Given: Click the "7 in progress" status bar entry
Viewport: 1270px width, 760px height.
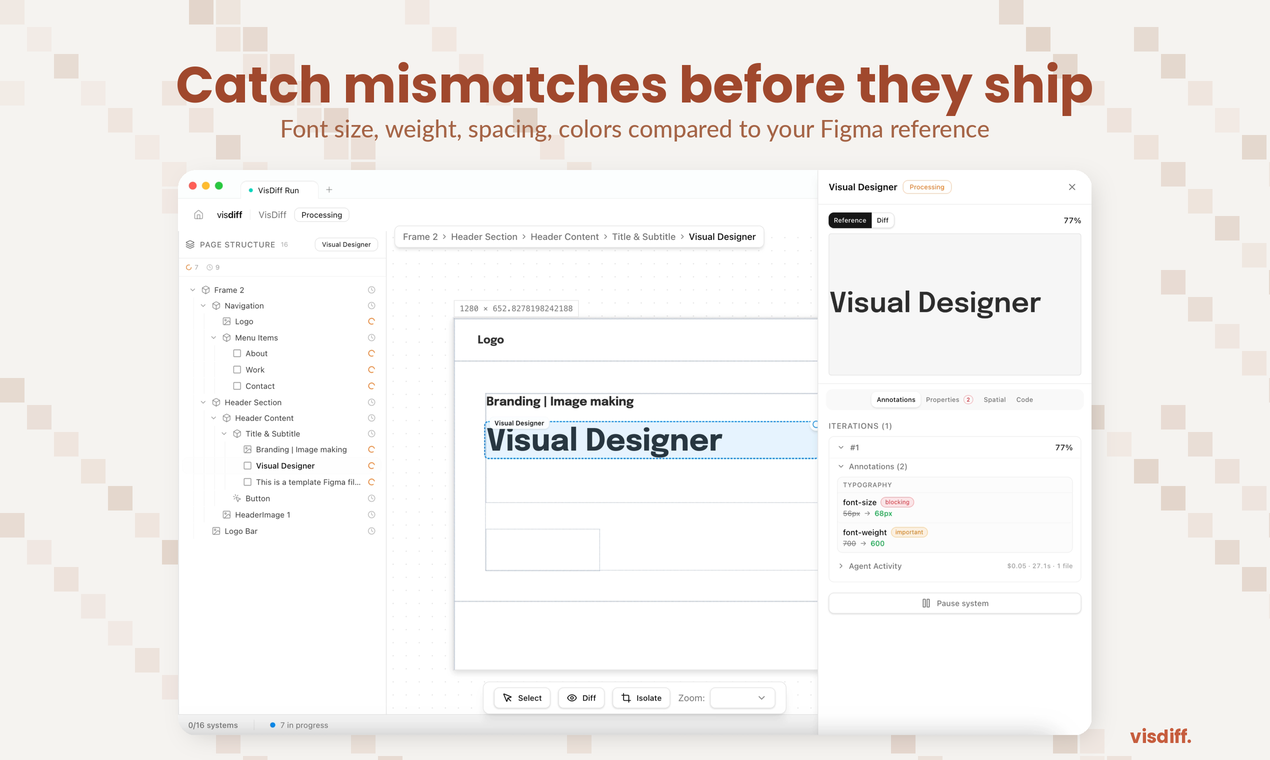Looking at the screenshot, I should tap(299, 725).
